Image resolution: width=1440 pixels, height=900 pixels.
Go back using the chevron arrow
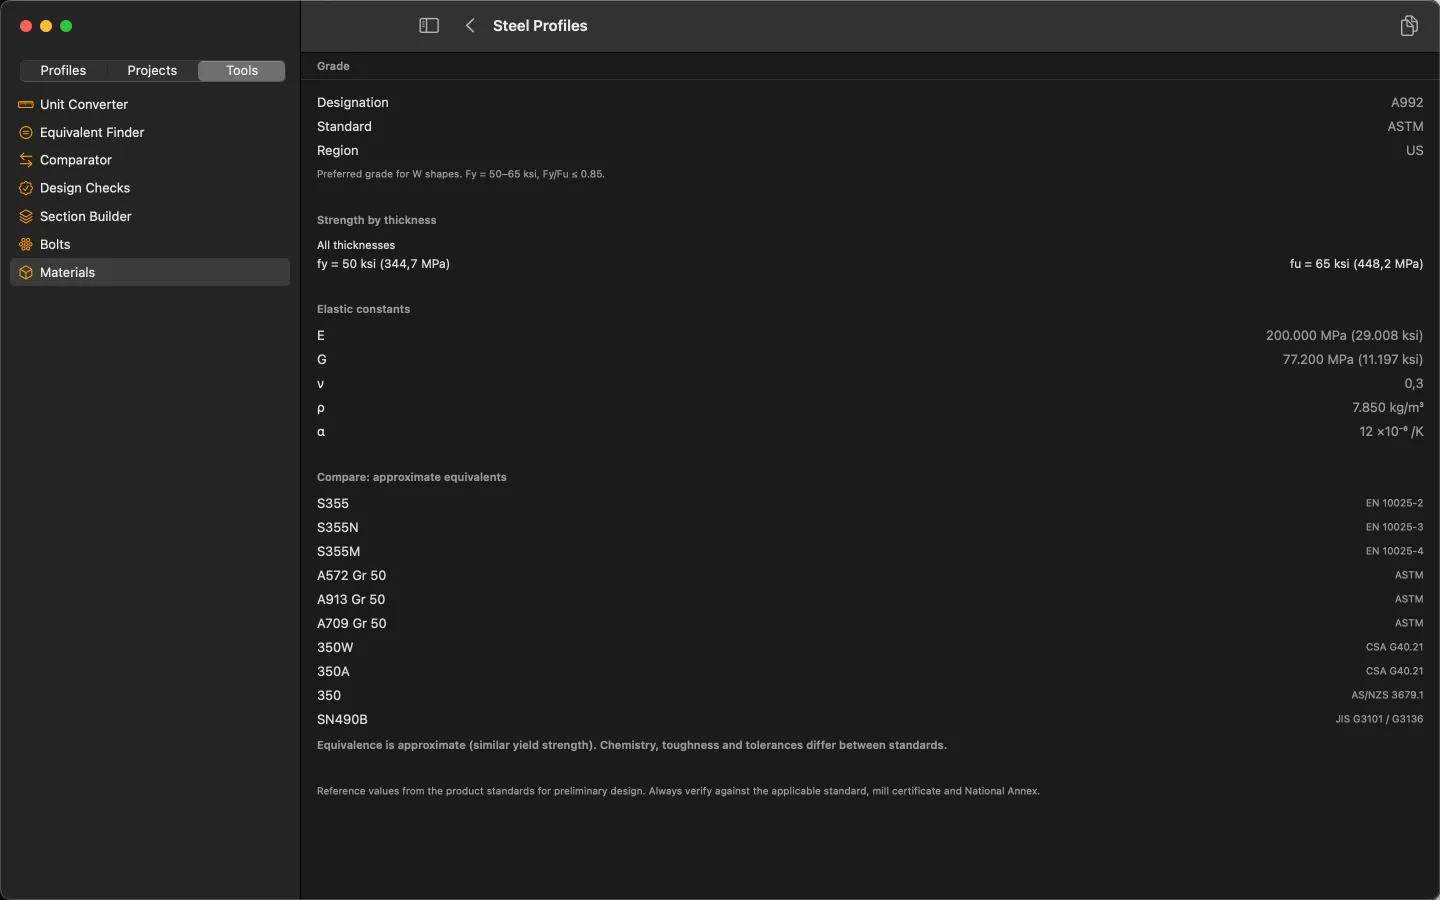click(x=470, y=26)
